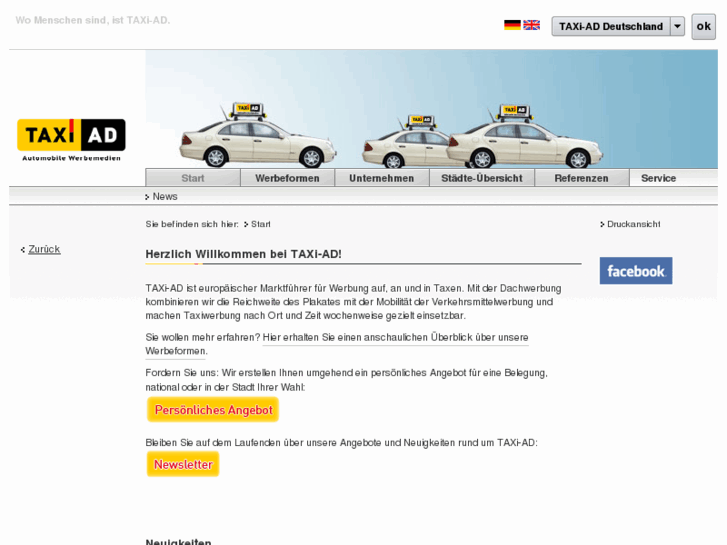Open the Referenzen navigation tab
727x545 pixels.
click(581, 178)
